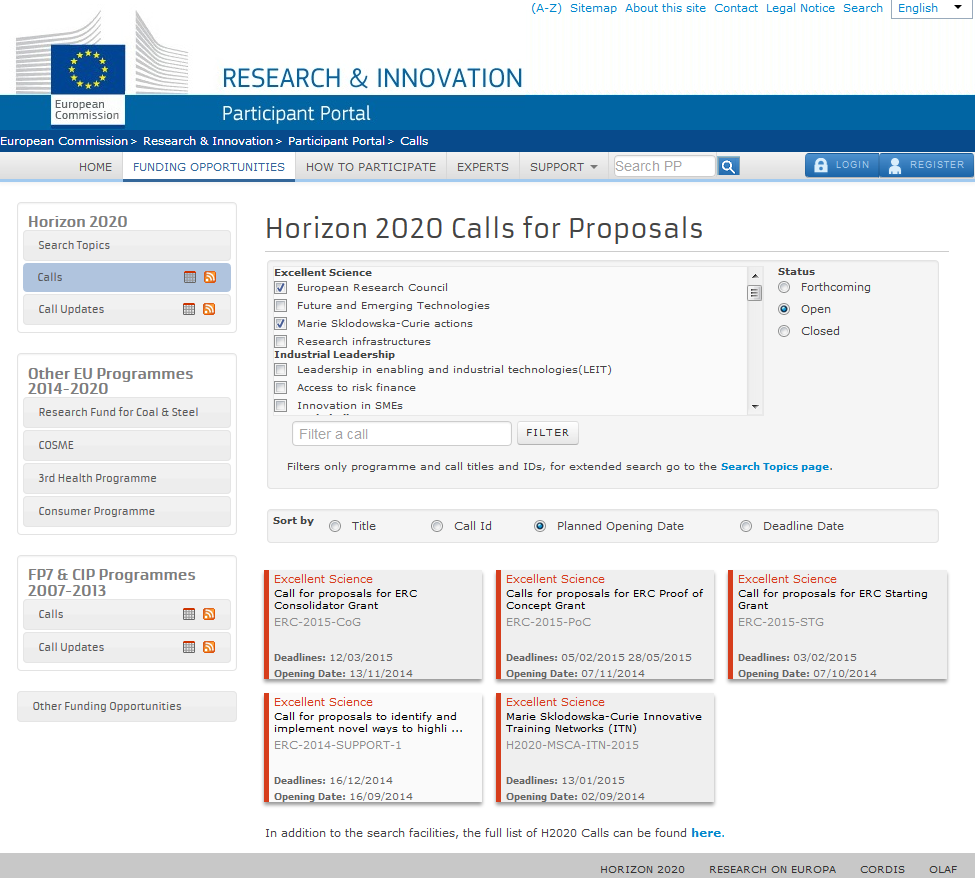Image resolution: width=975 pixels, height=878 pixels.
Task: Open the Contact link
Action: [736, 8]
